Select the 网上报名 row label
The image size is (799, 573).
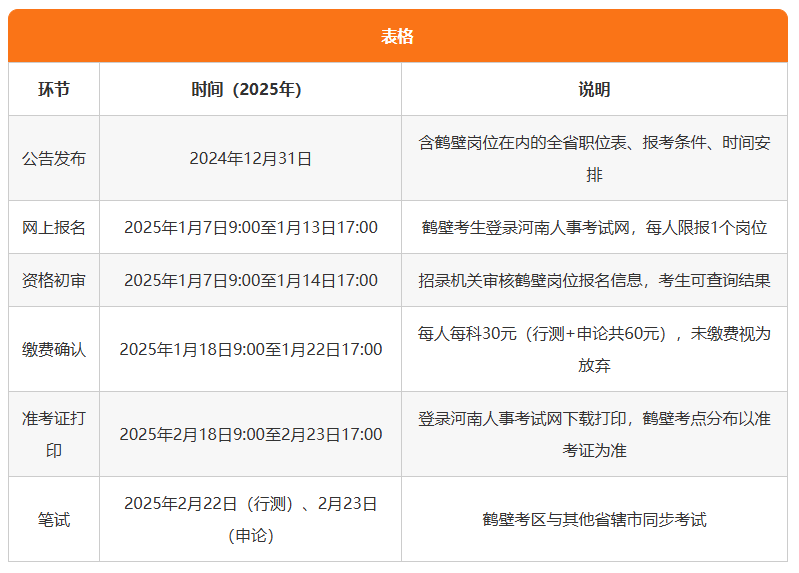pyautogui.click(x=54, y=227)
